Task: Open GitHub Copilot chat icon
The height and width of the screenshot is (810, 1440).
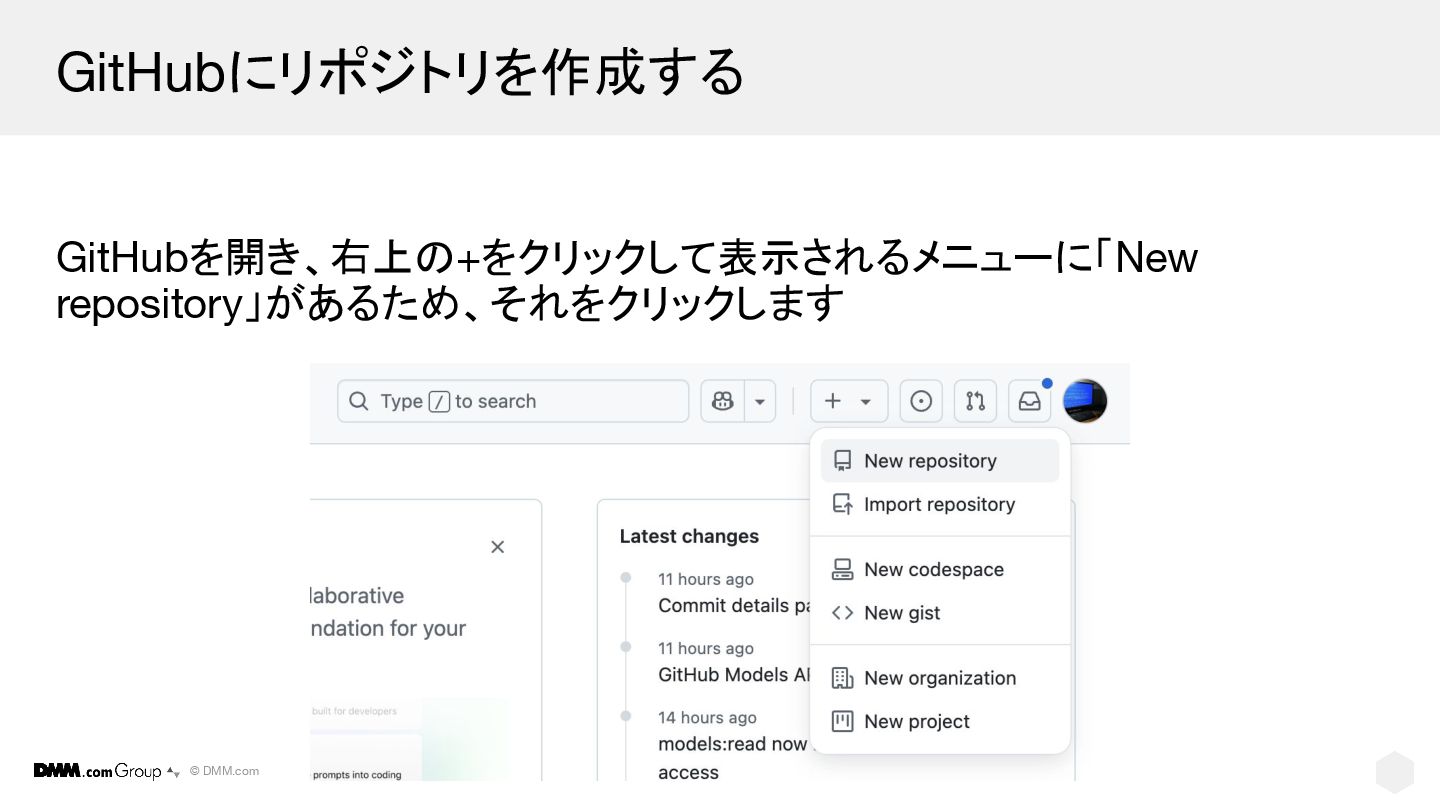Action: pyautogui.click(x=722, y=401)
